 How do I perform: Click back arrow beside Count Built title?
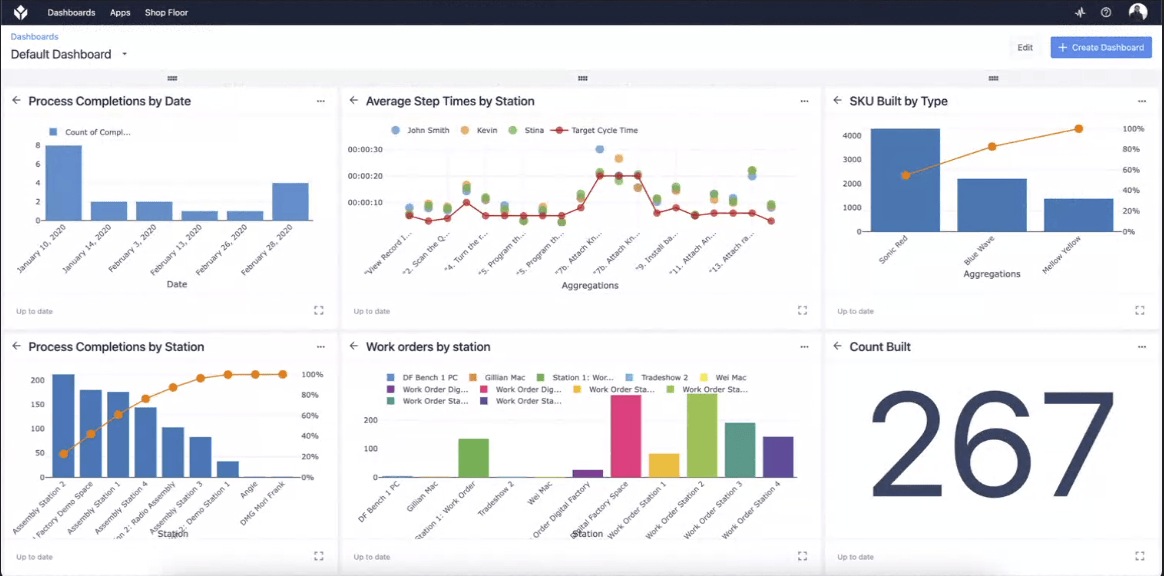pos(837,347)
